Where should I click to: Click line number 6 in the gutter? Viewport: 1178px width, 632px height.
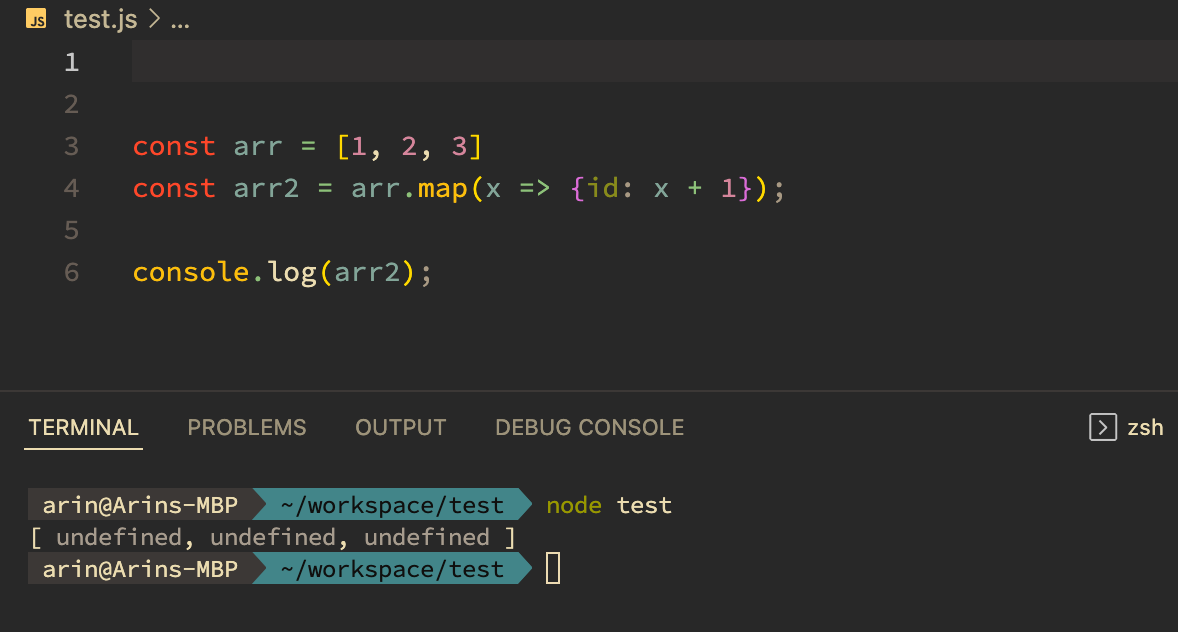pos(70,271)
